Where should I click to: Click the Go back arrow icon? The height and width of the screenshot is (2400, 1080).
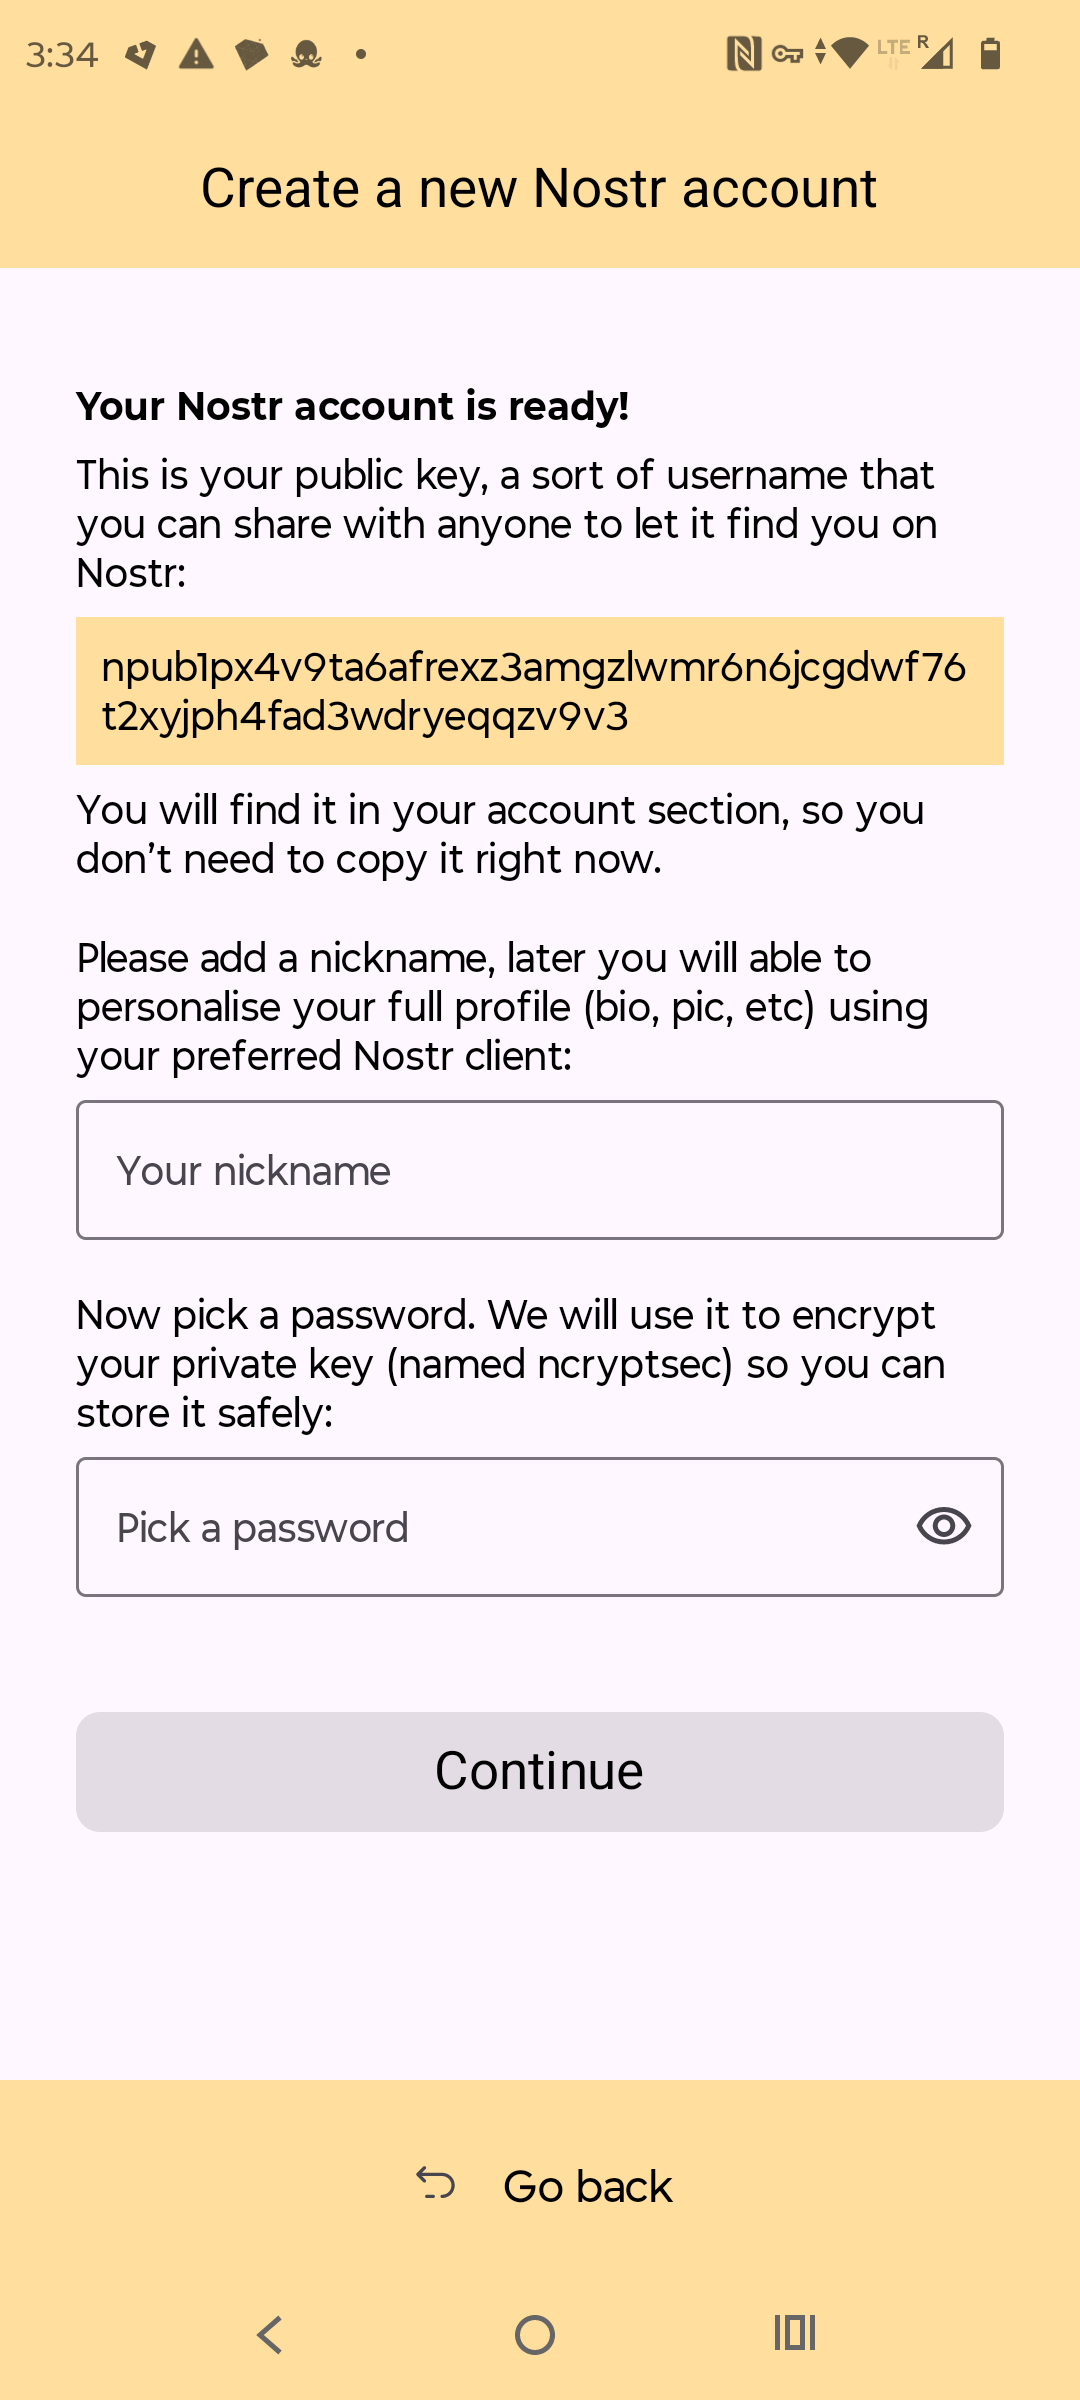point(436,2184)
